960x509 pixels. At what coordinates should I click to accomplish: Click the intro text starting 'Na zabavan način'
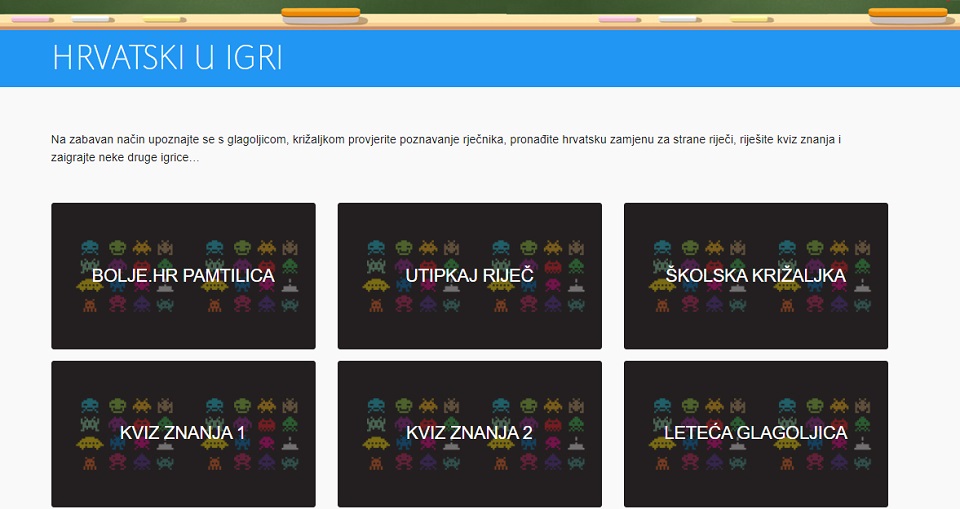tap(446, 148)
